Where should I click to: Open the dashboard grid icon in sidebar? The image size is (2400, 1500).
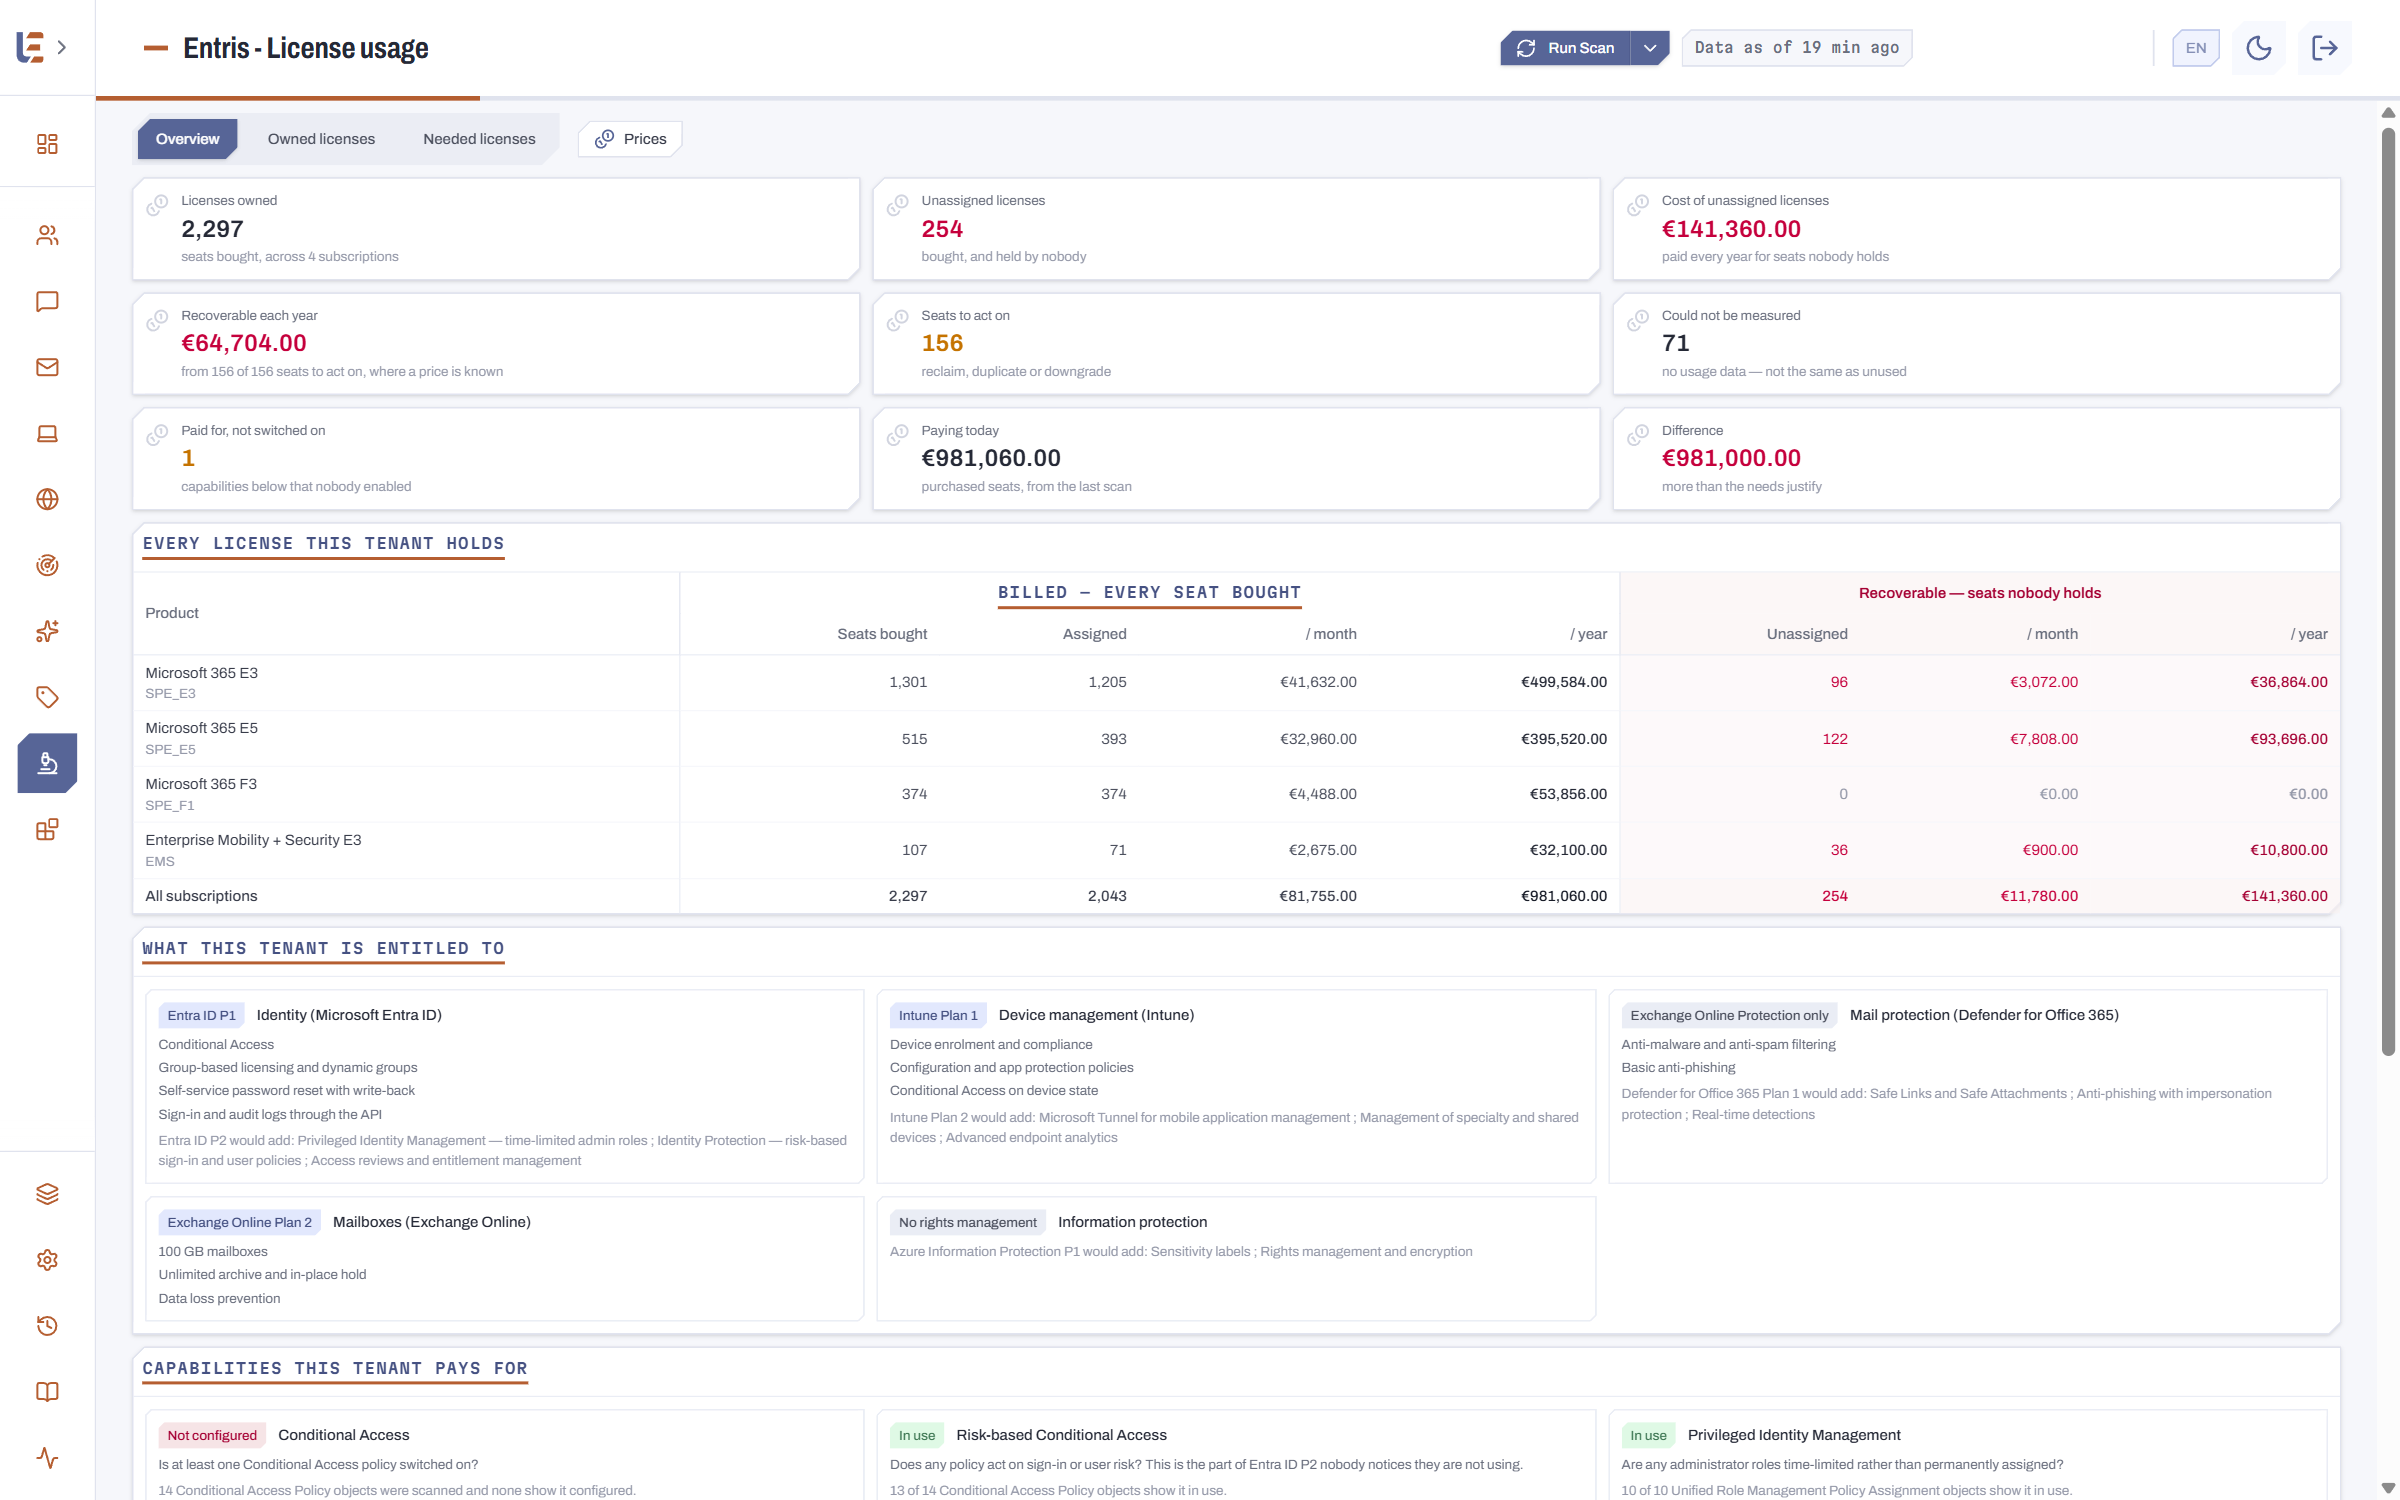47,144
